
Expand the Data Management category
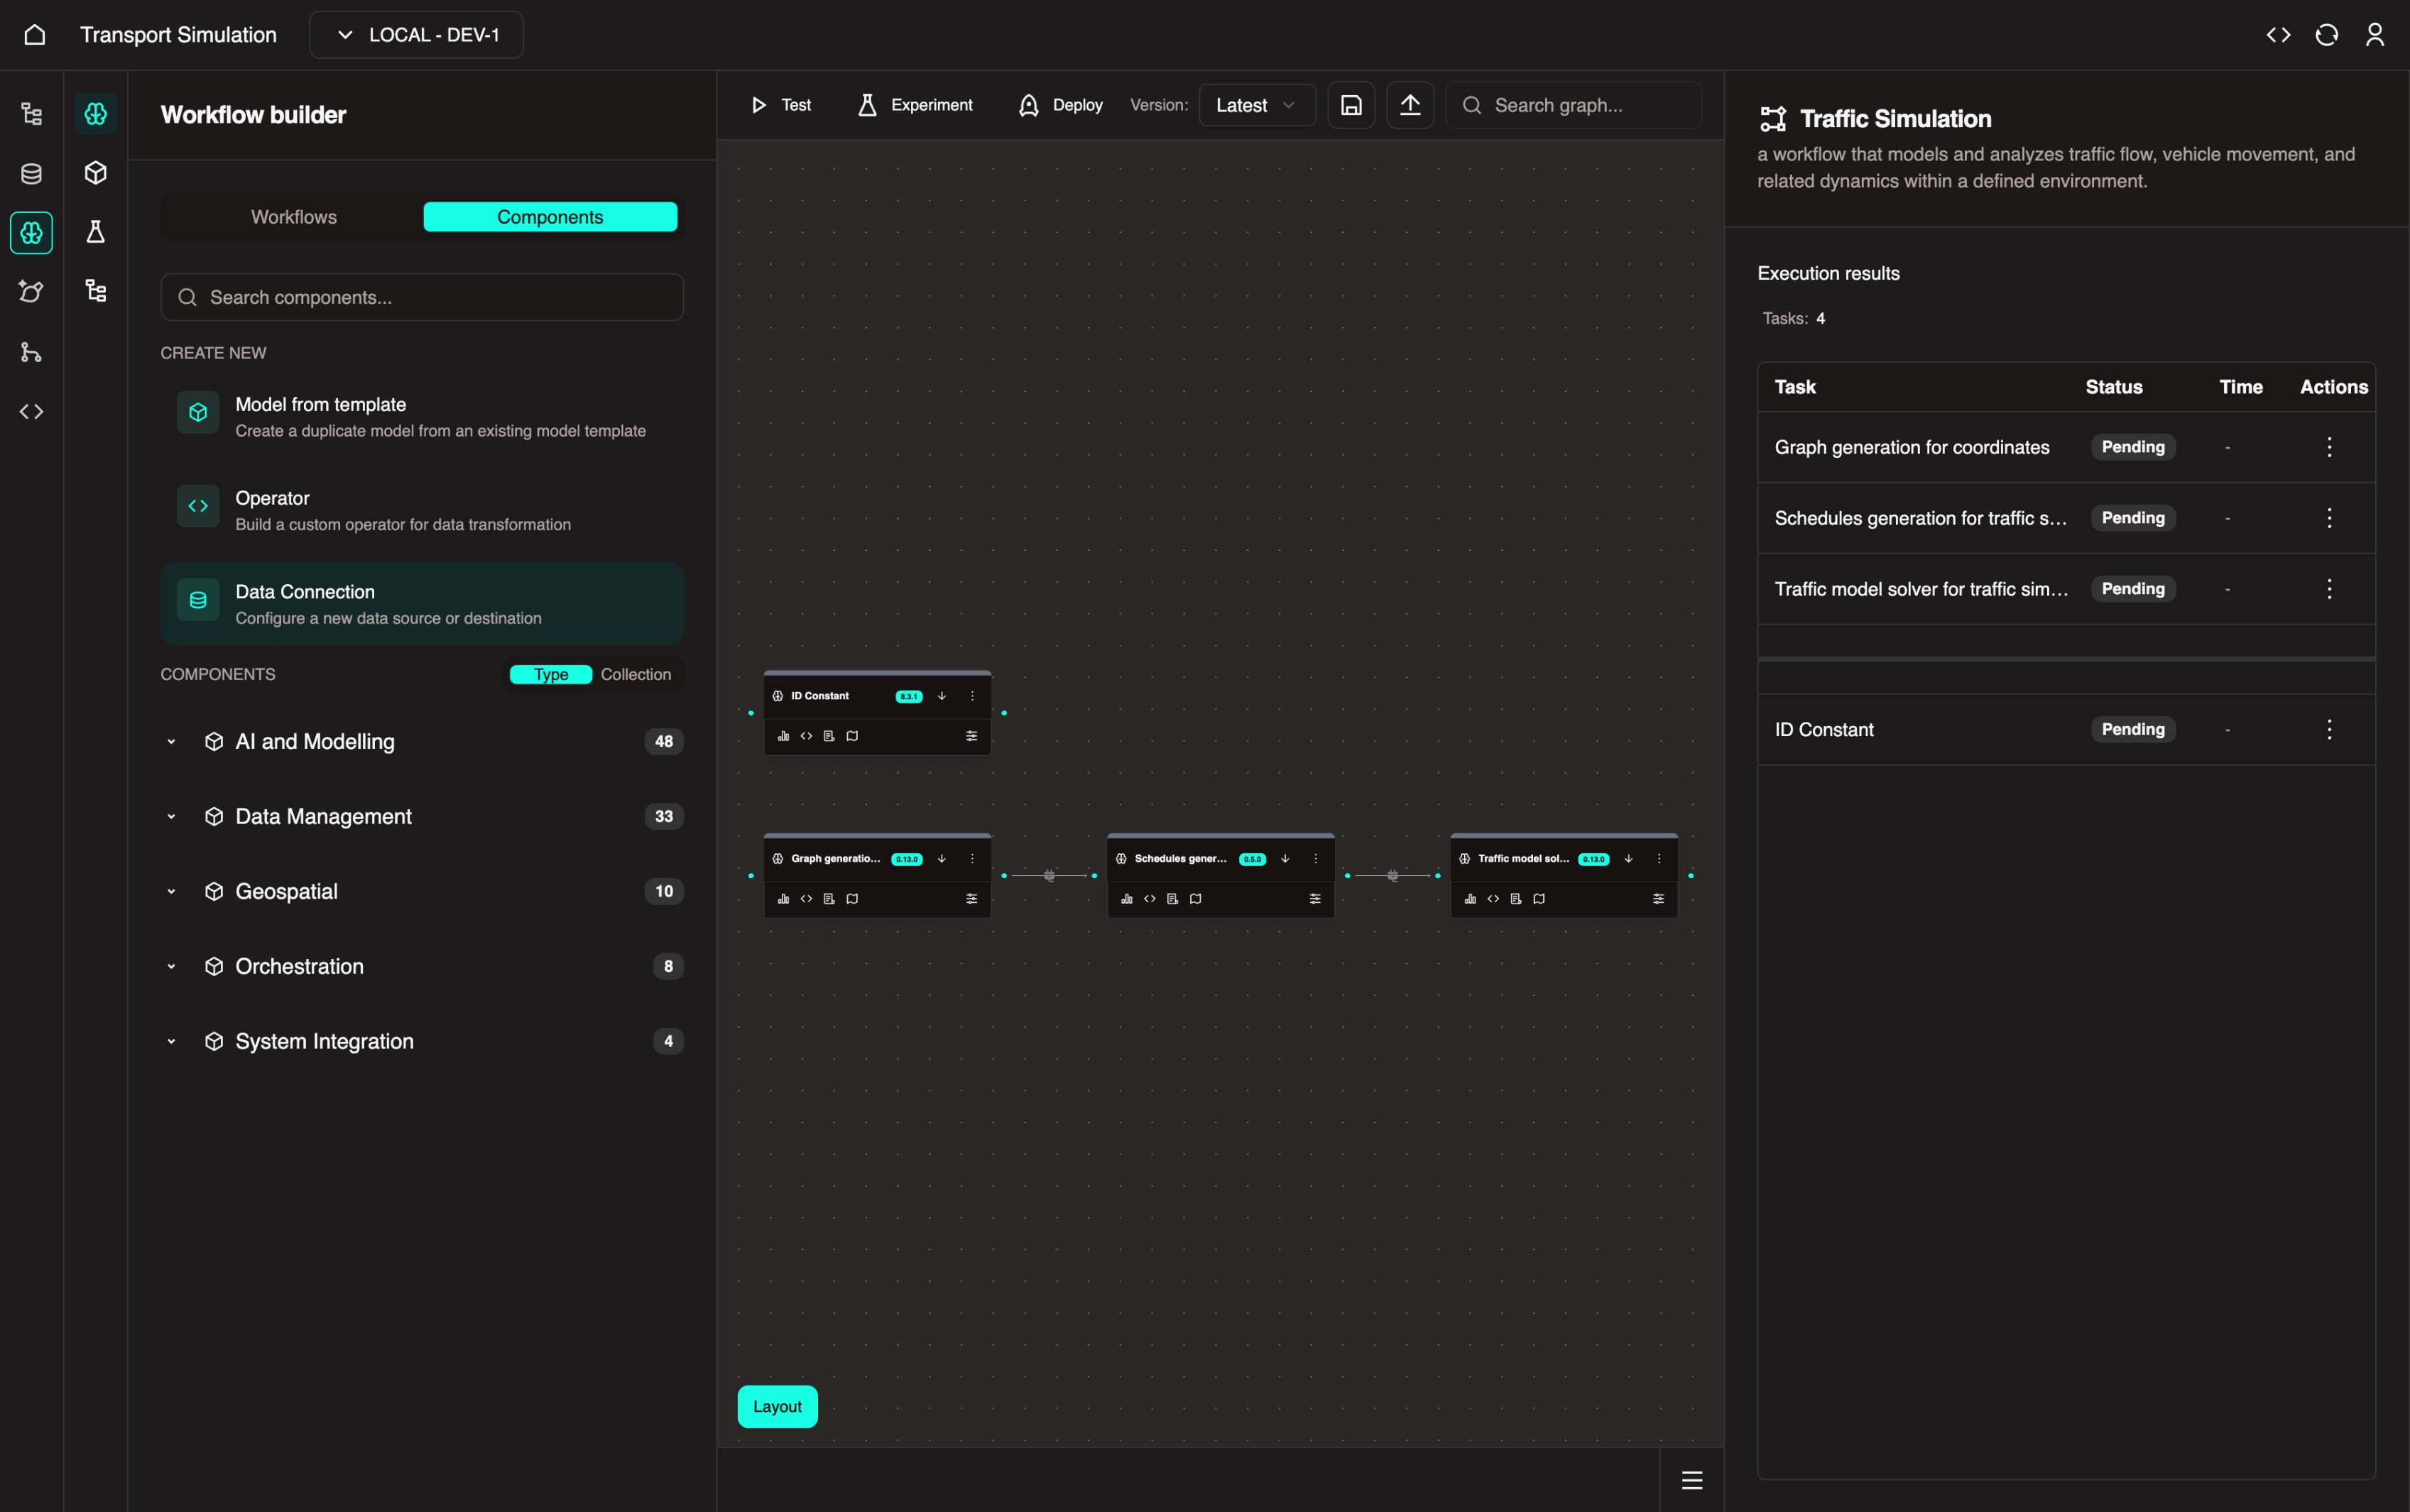421,816
